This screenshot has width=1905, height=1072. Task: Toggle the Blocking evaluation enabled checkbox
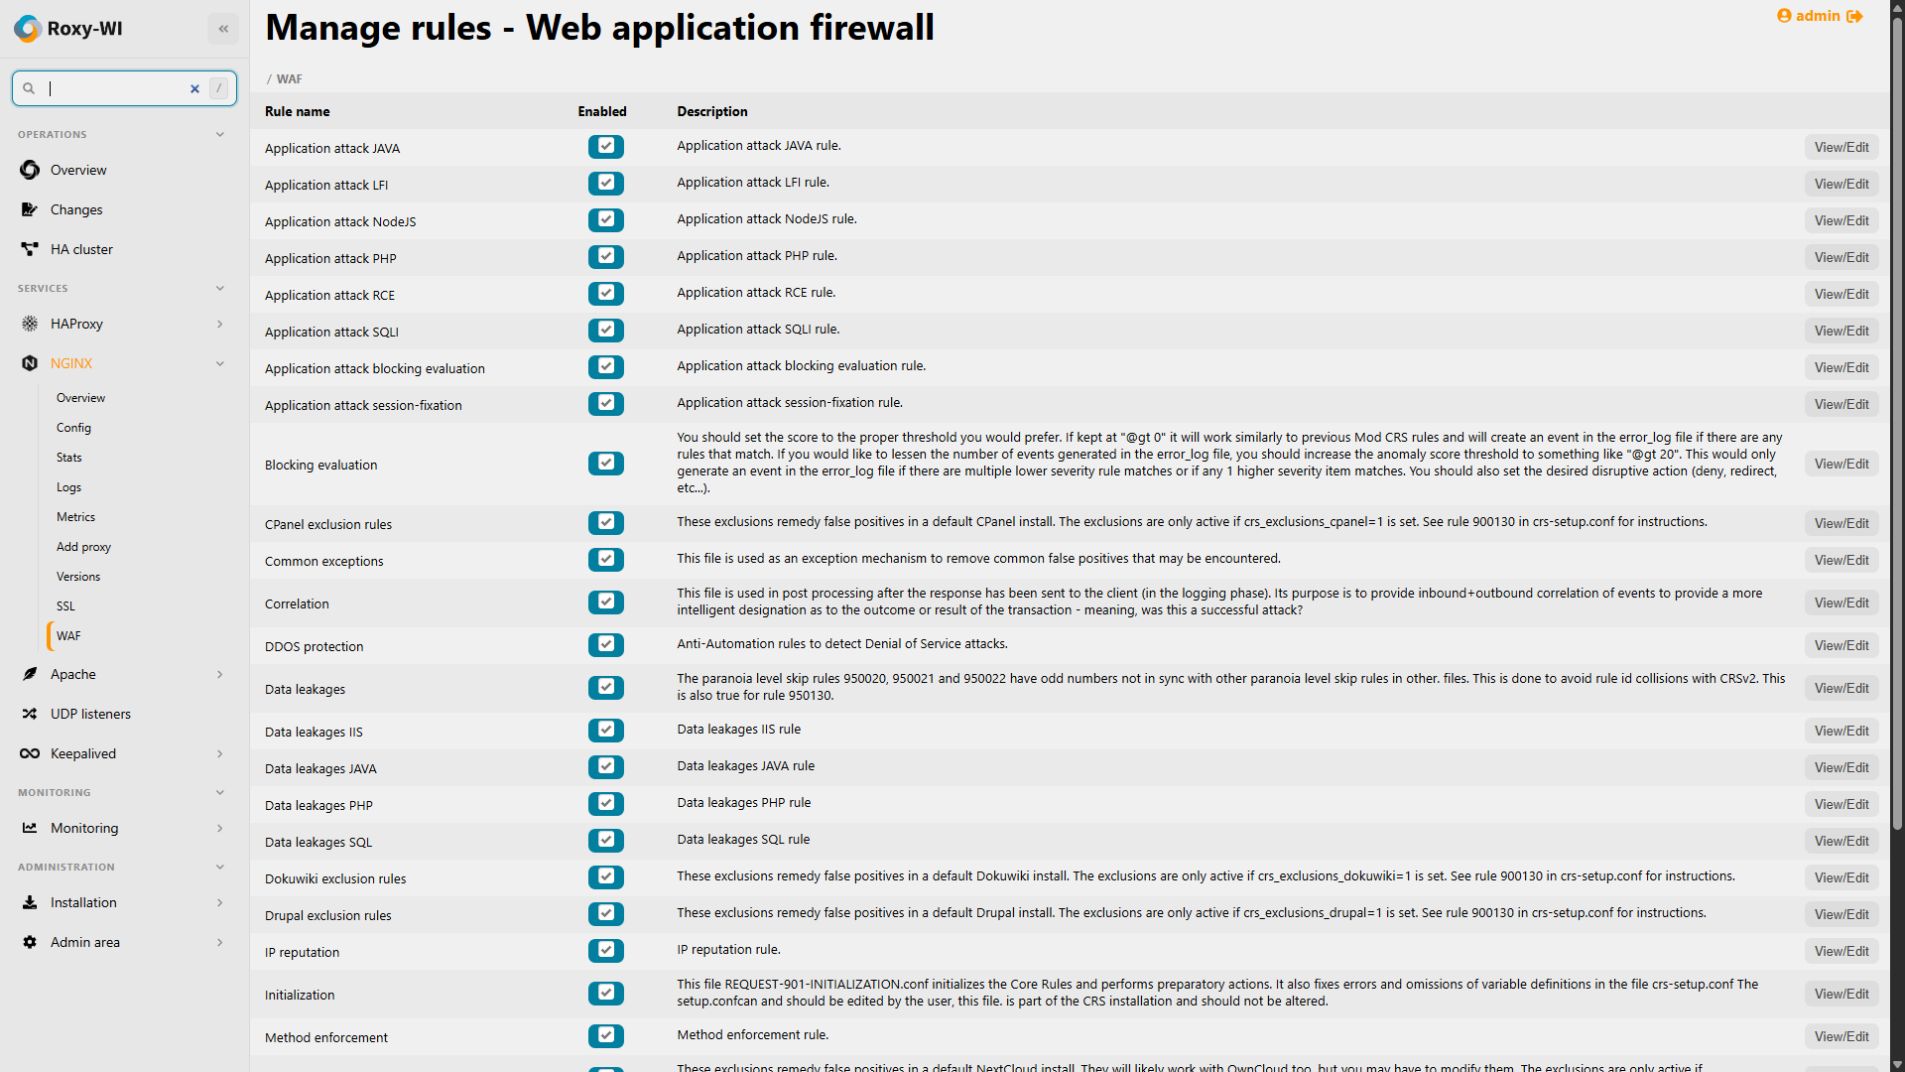pyautogui.click(x=606, y=464)
